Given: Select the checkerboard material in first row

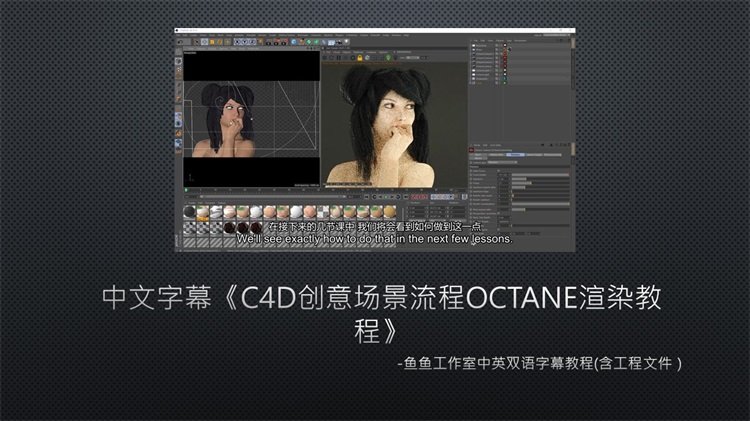Looking at the screenshot, I should coord(323,212).
